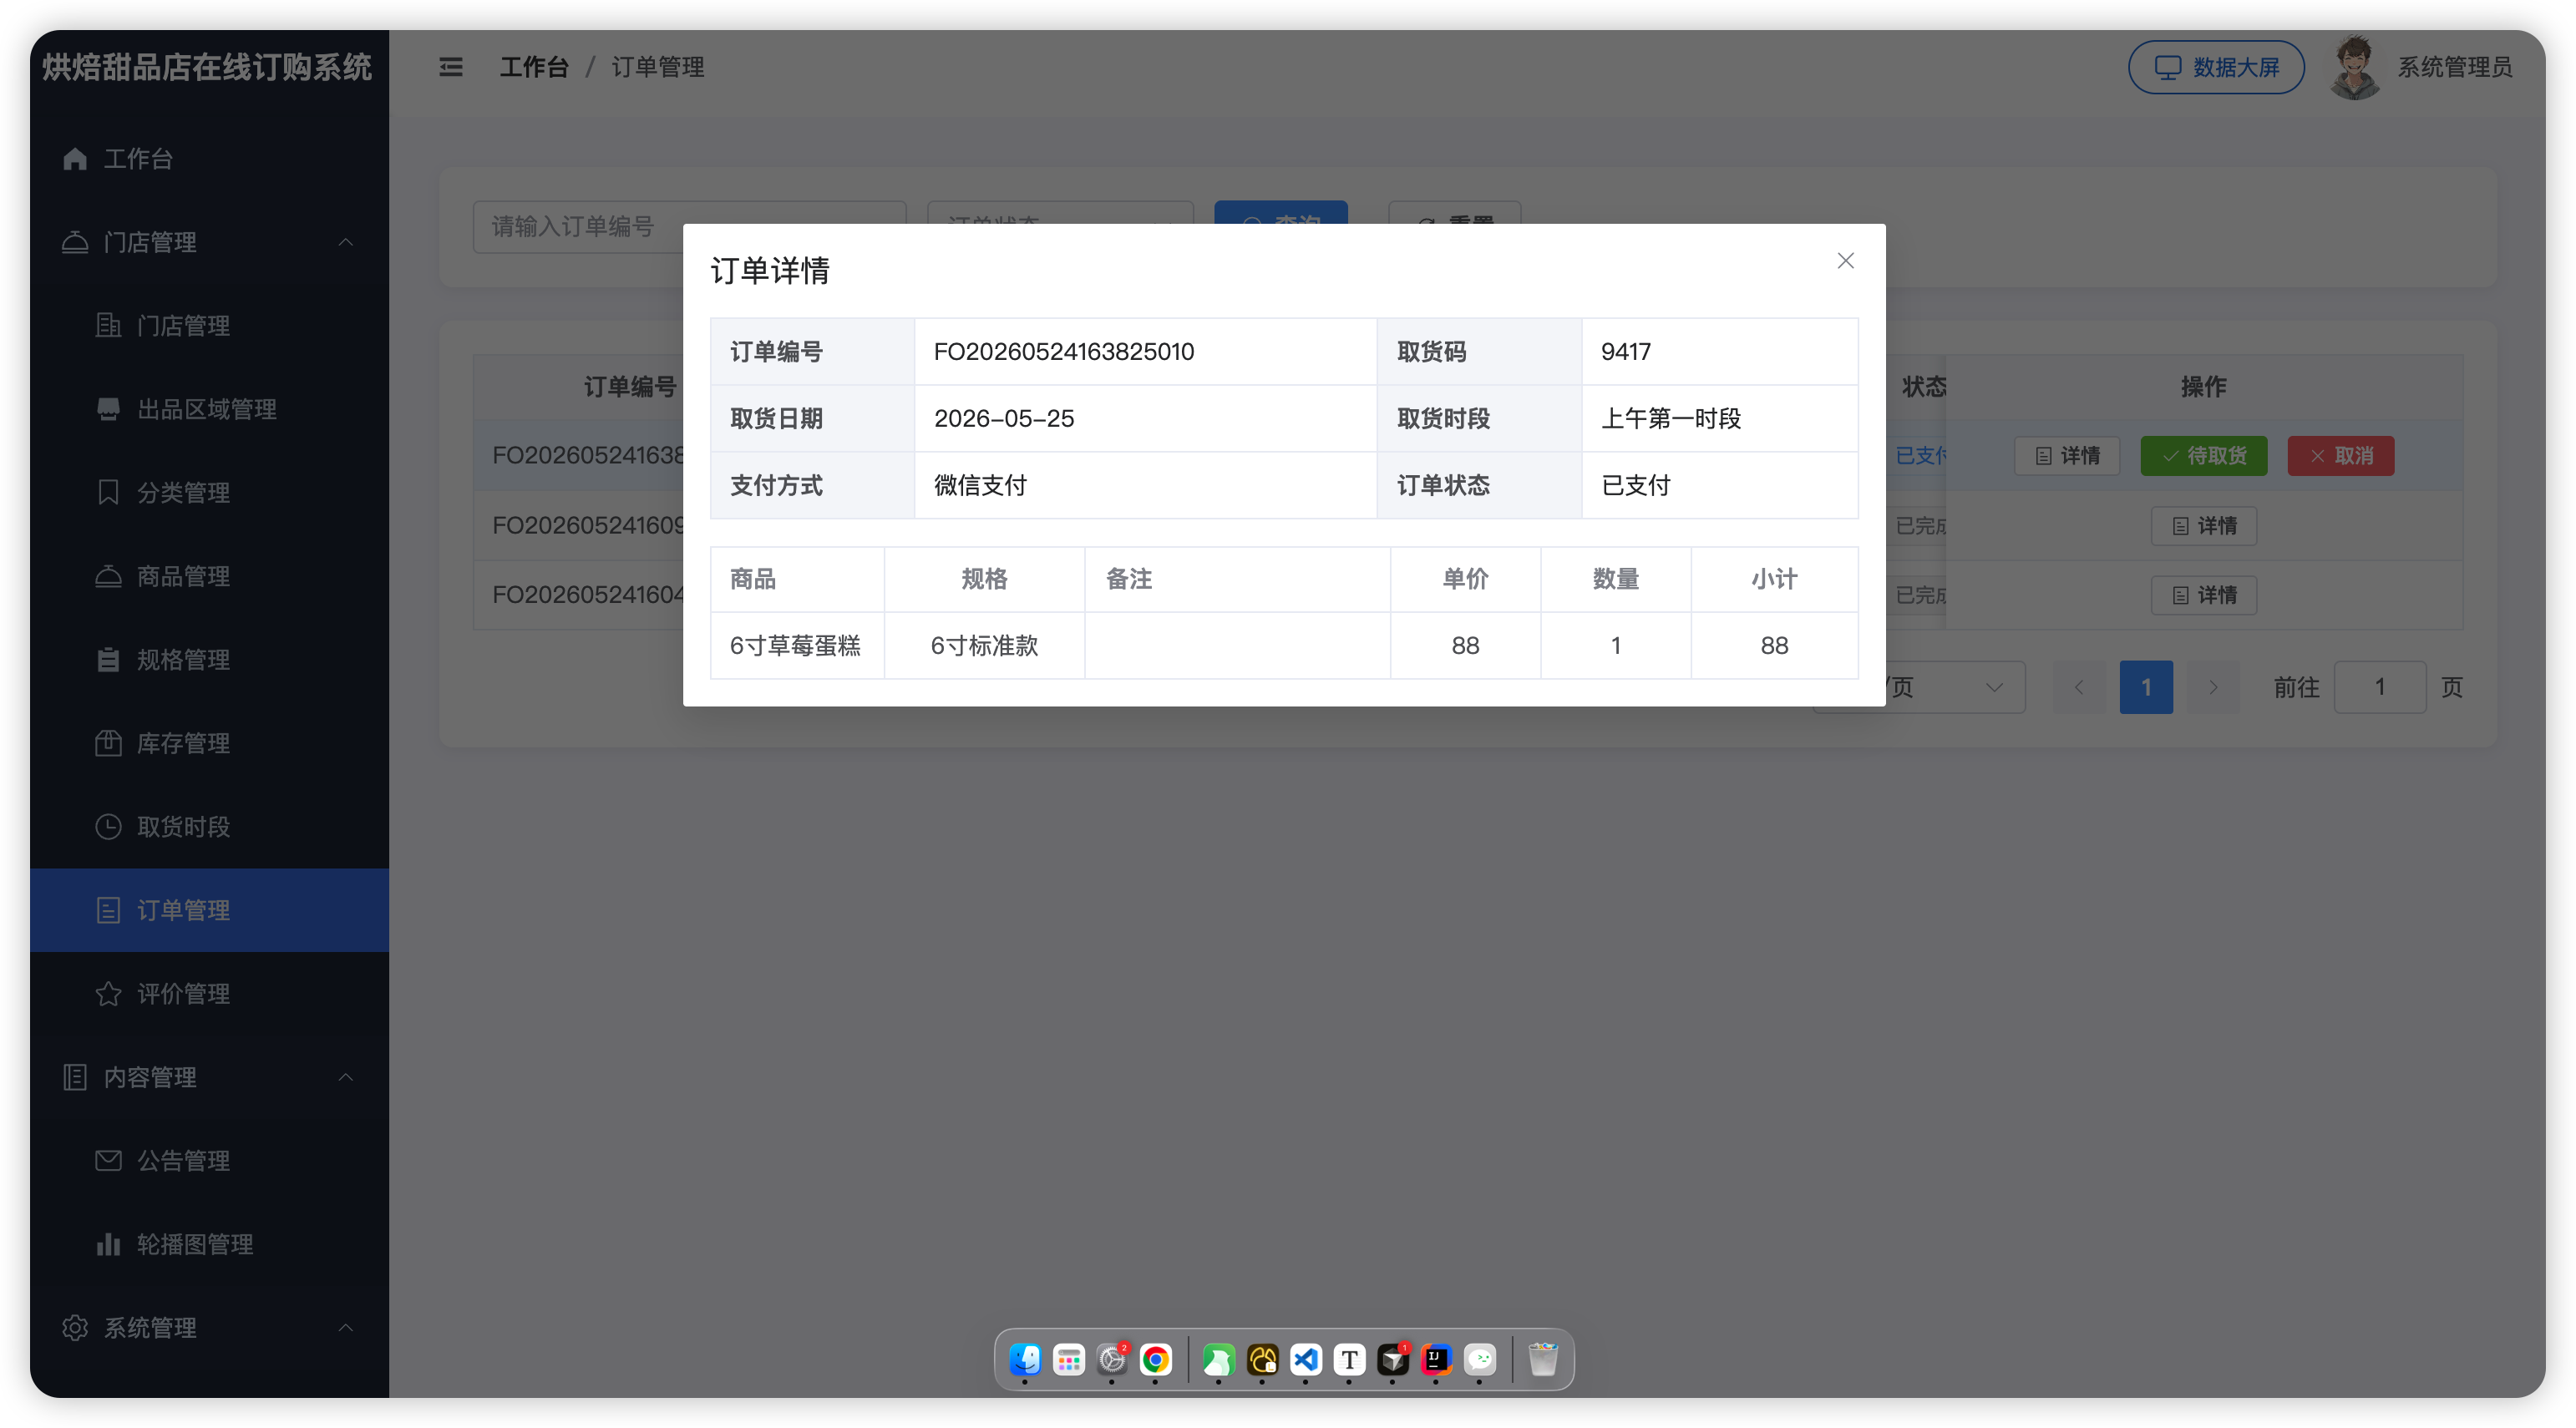Viewport: 2576px width, 1428px height.
Task: Open the 数据大屏 data screen button
Action: tap(2216, 67)
